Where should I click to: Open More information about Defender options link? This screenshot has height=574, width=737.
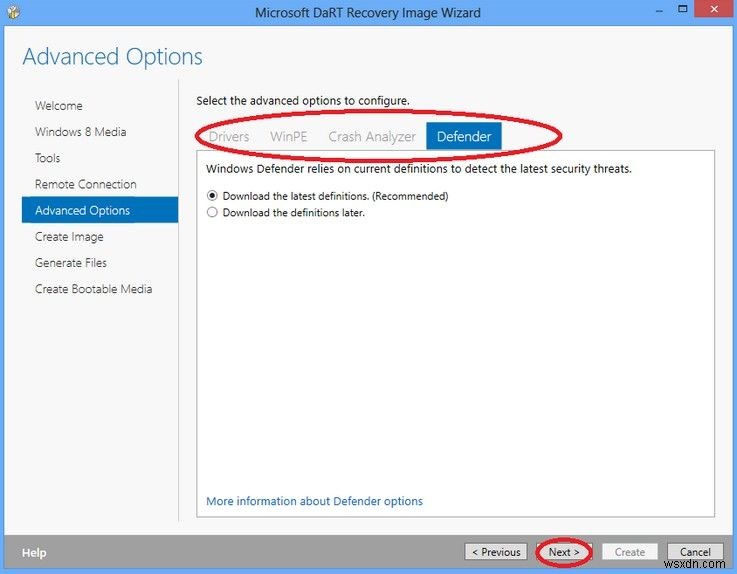pyautogui.click(x=314, y=501)
